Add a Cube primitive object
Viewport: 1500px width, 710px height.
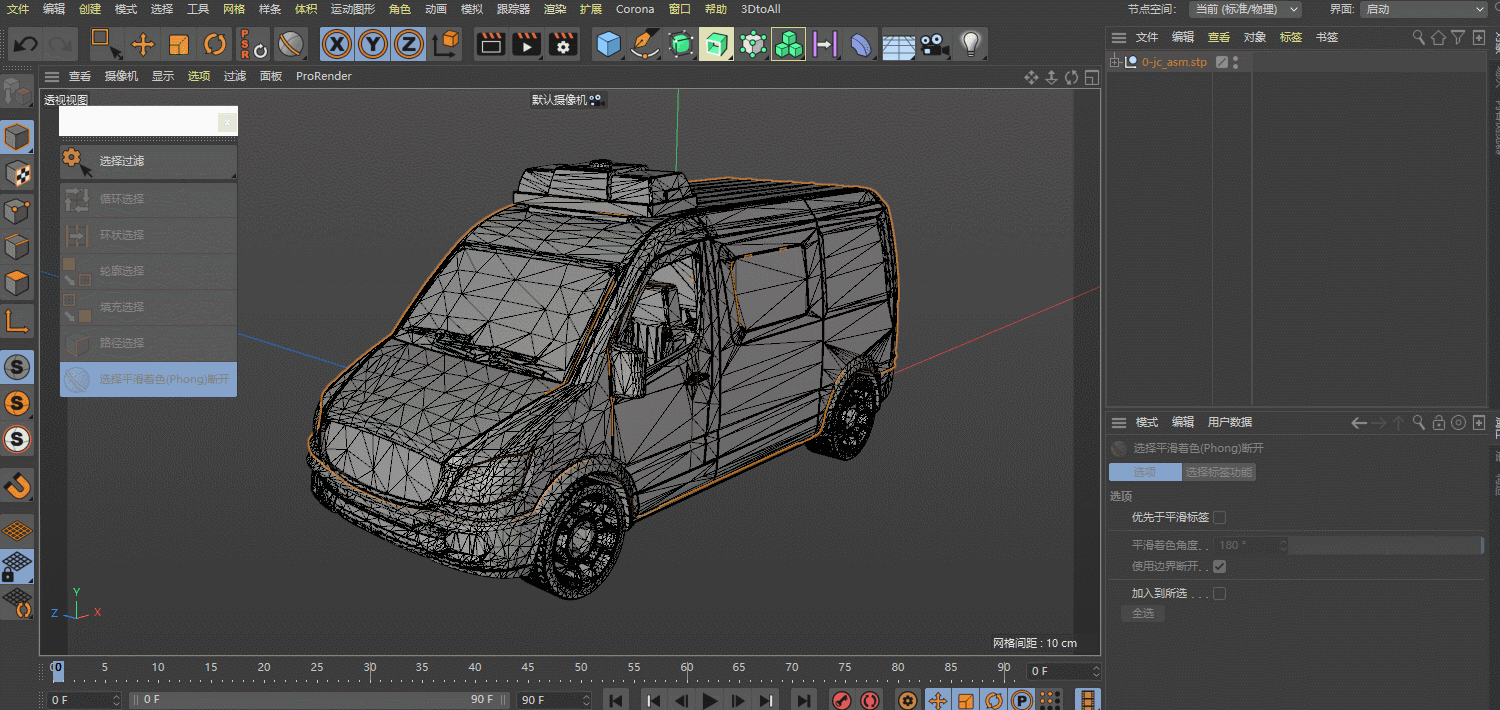(608, 44)
